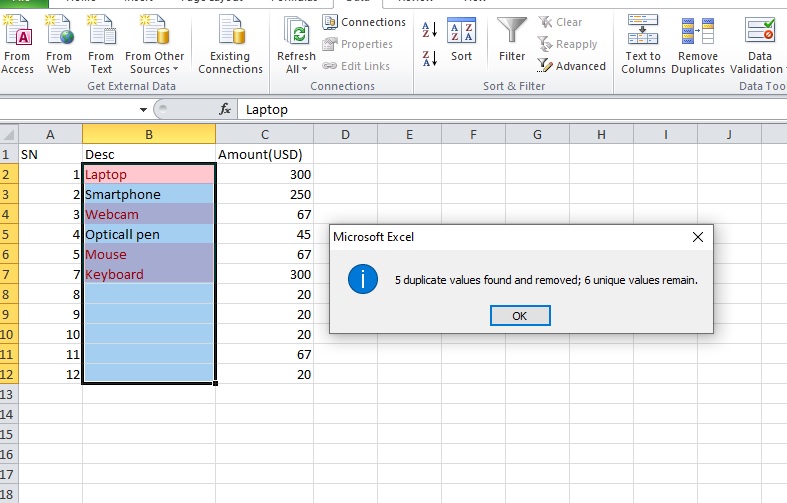
Task: Click Clear filter option
Action: click(560, 22)
